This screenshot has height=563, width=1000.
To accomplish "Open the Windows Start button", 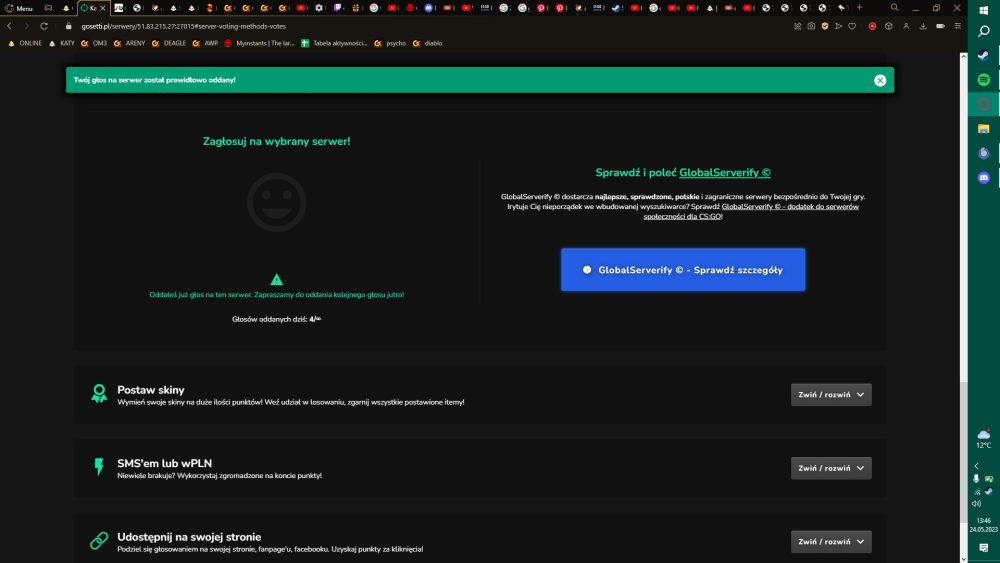I will click(x=984, y=11).
